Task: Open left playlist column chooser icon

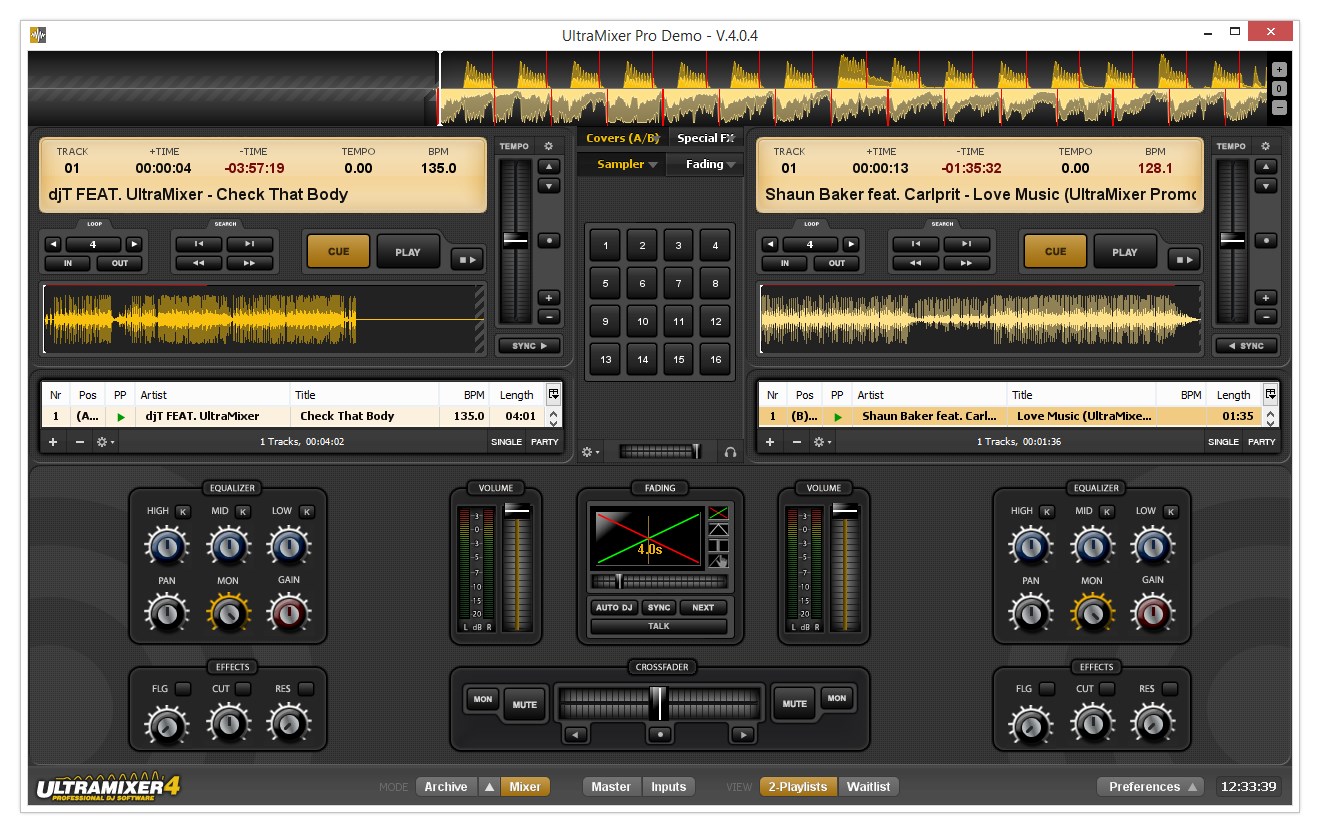Action: (553, 394)
